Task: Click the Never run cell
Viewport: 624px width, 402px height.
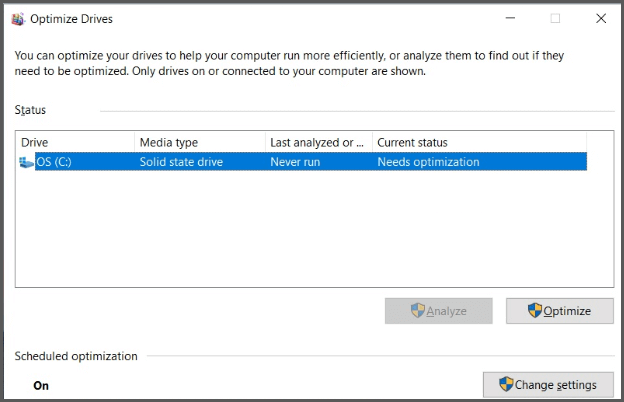Action: tap(295, 162)
